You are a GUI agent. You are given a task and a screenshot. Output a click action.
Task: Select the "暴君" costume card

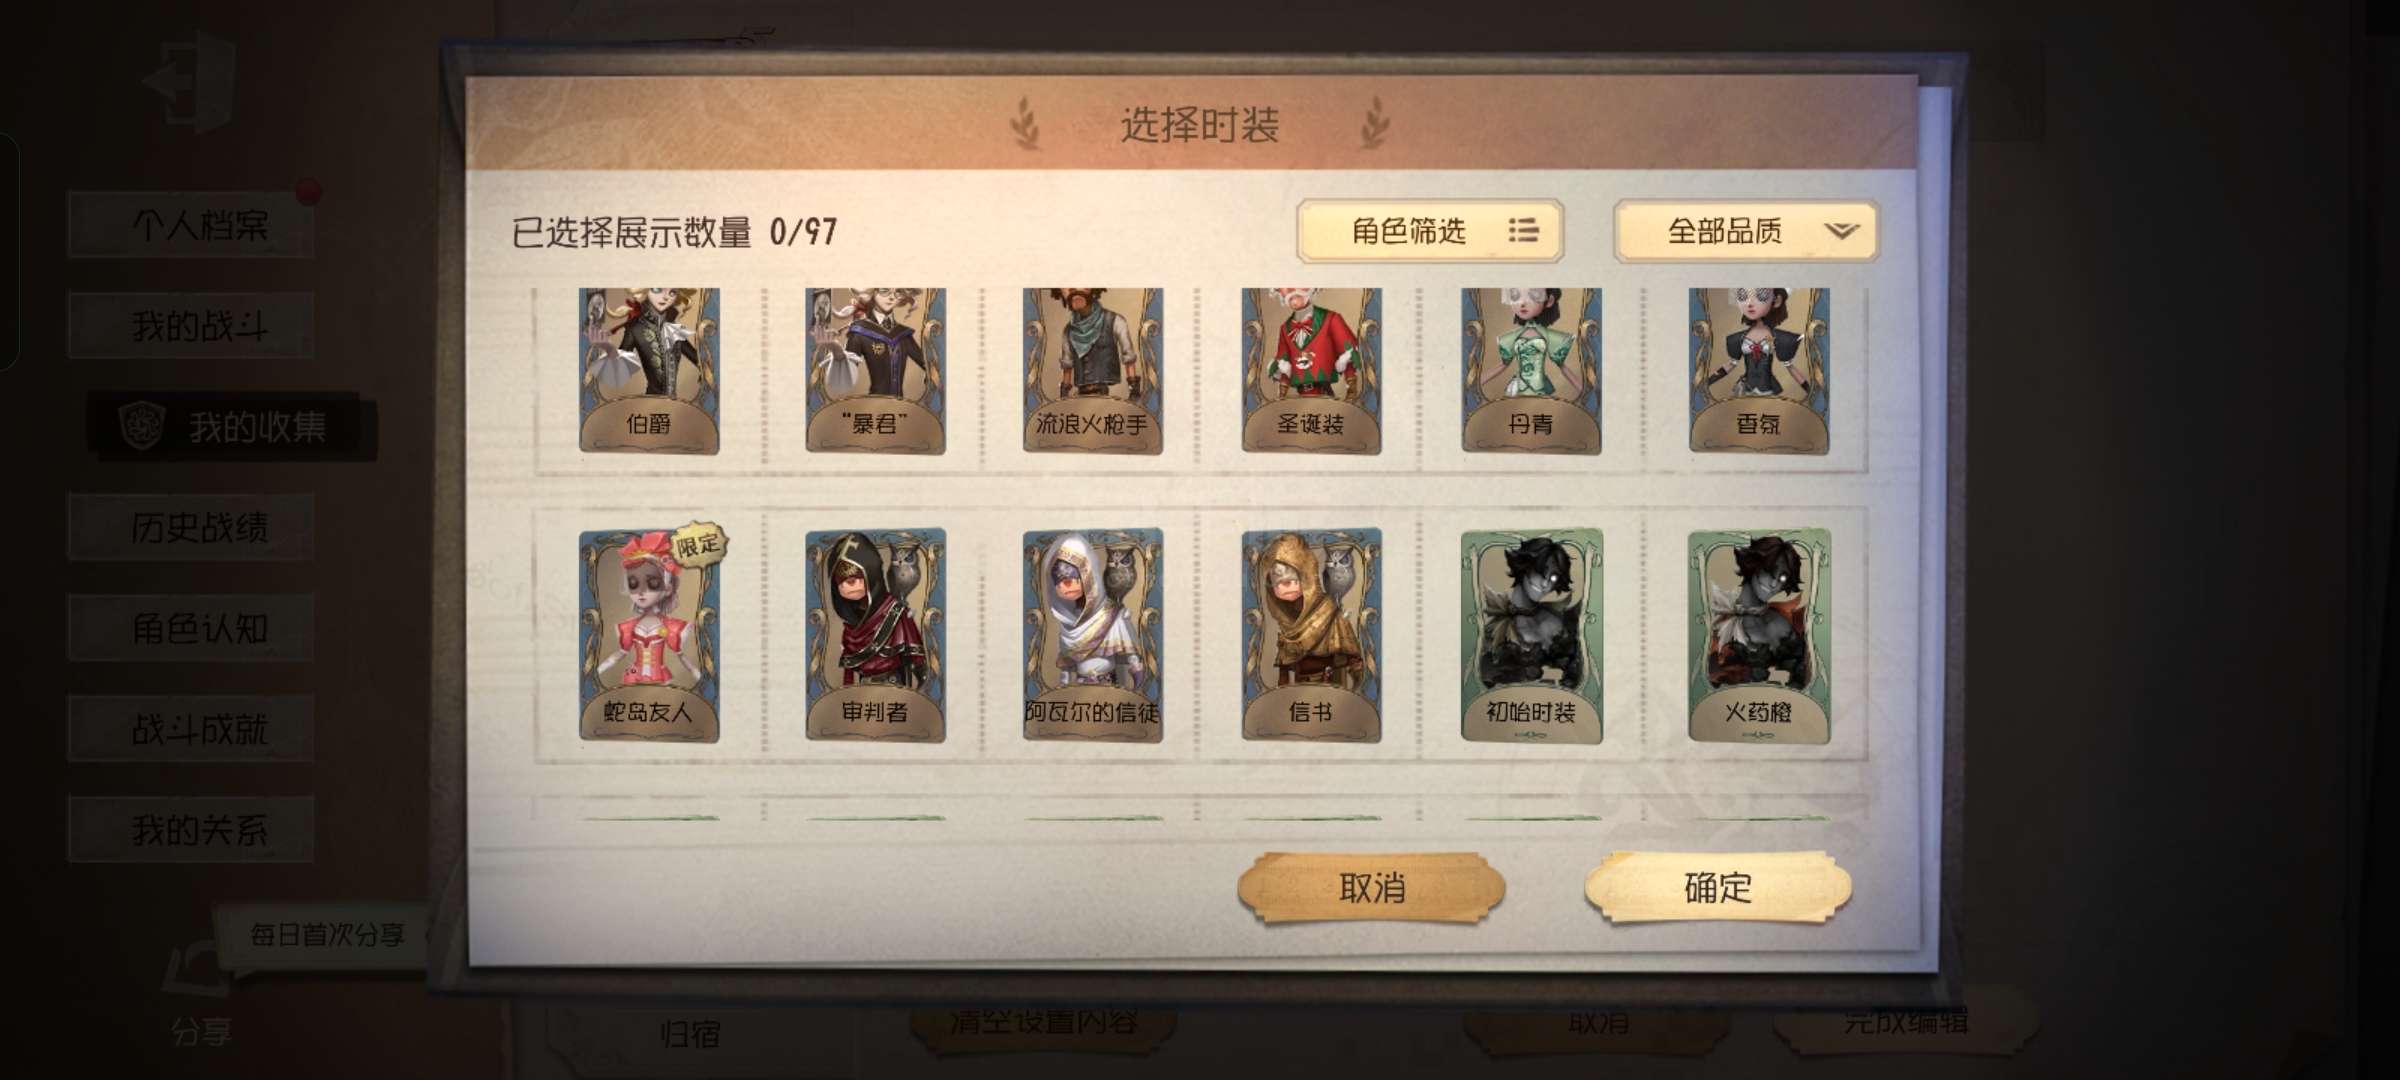click(x=875, y=371)
